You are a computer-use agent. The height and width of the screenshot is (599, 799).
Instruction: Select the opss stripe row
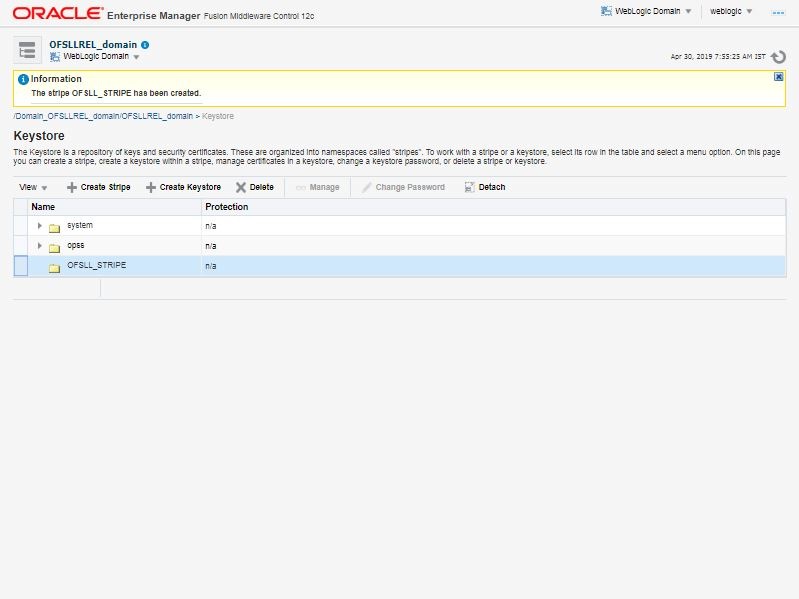(x=400, y=246)
